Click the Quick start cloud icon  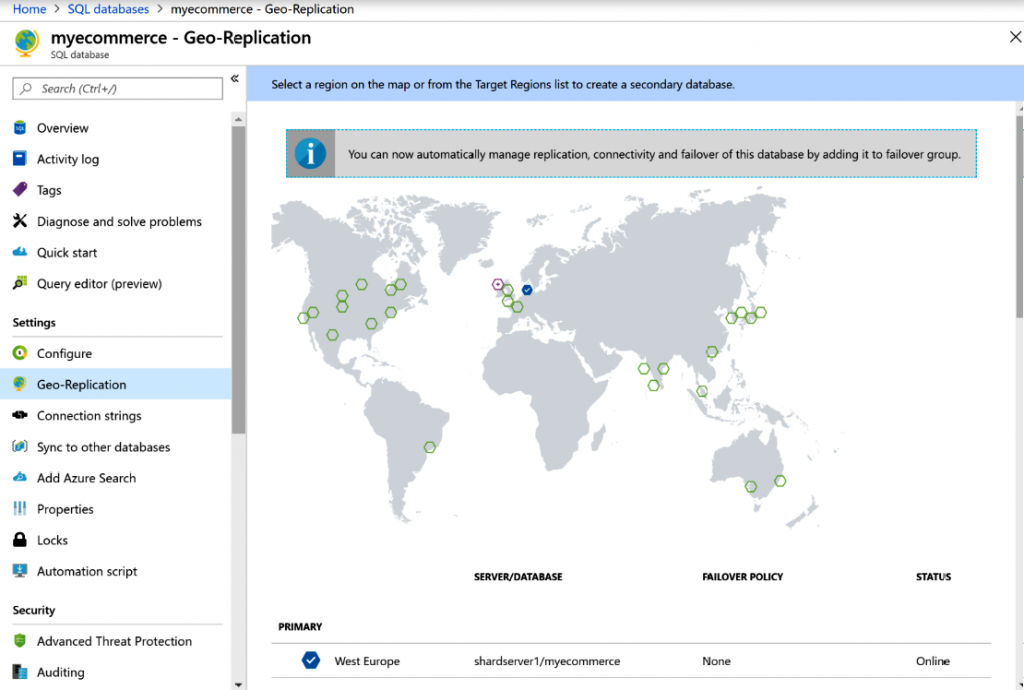[19, 253]
